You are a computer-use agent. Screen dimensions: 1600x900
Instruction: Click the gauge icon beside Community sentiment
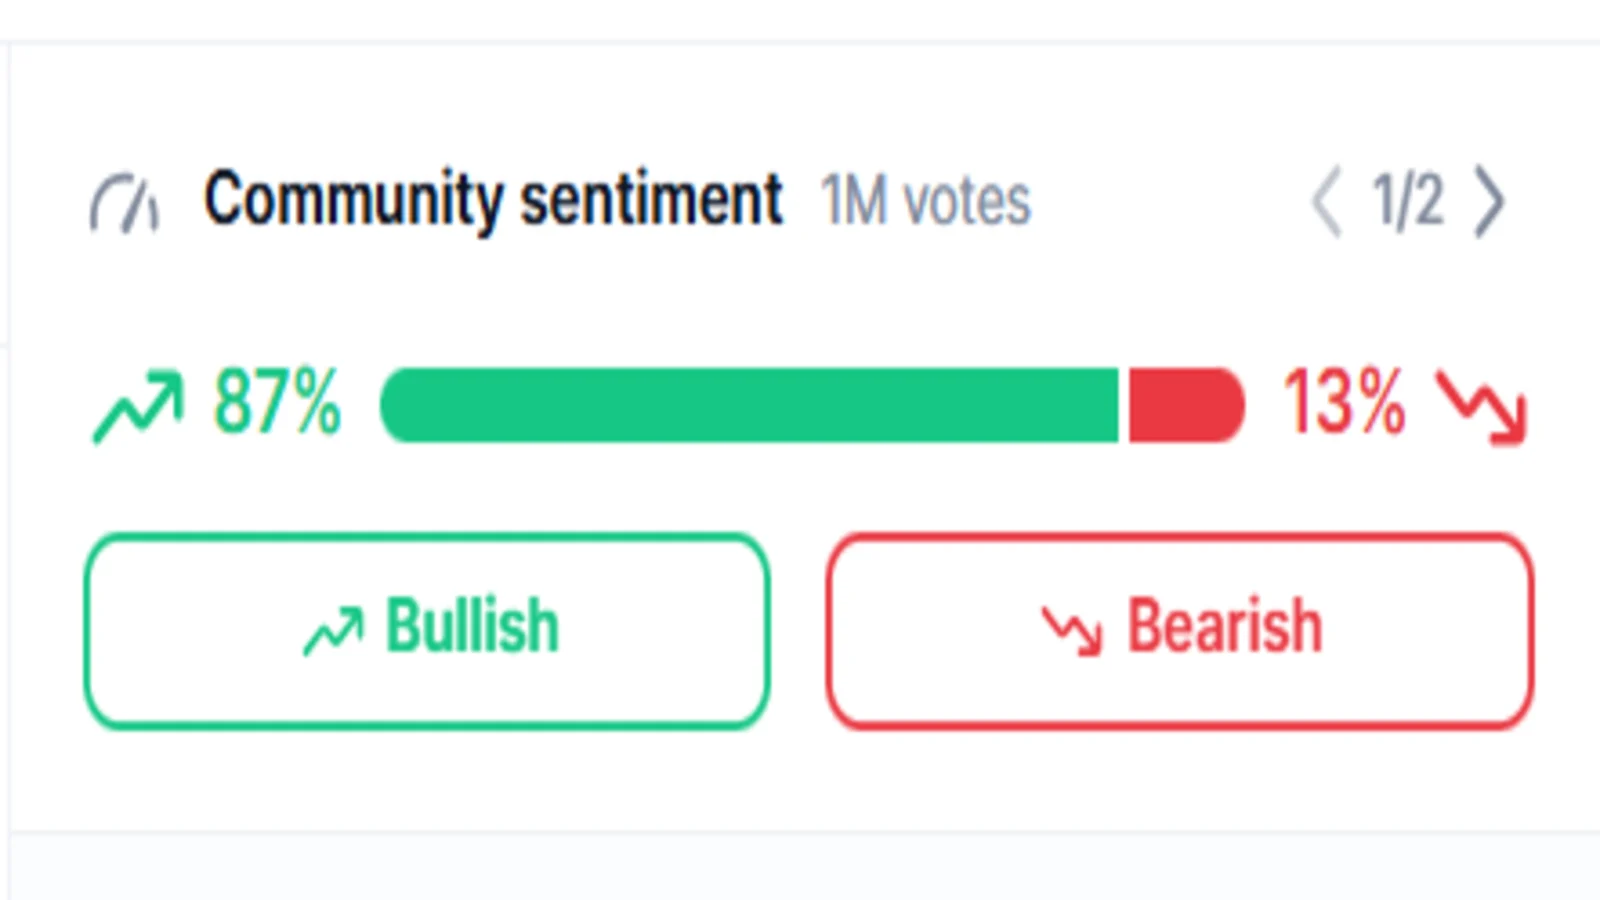click(x=124, y=203)
